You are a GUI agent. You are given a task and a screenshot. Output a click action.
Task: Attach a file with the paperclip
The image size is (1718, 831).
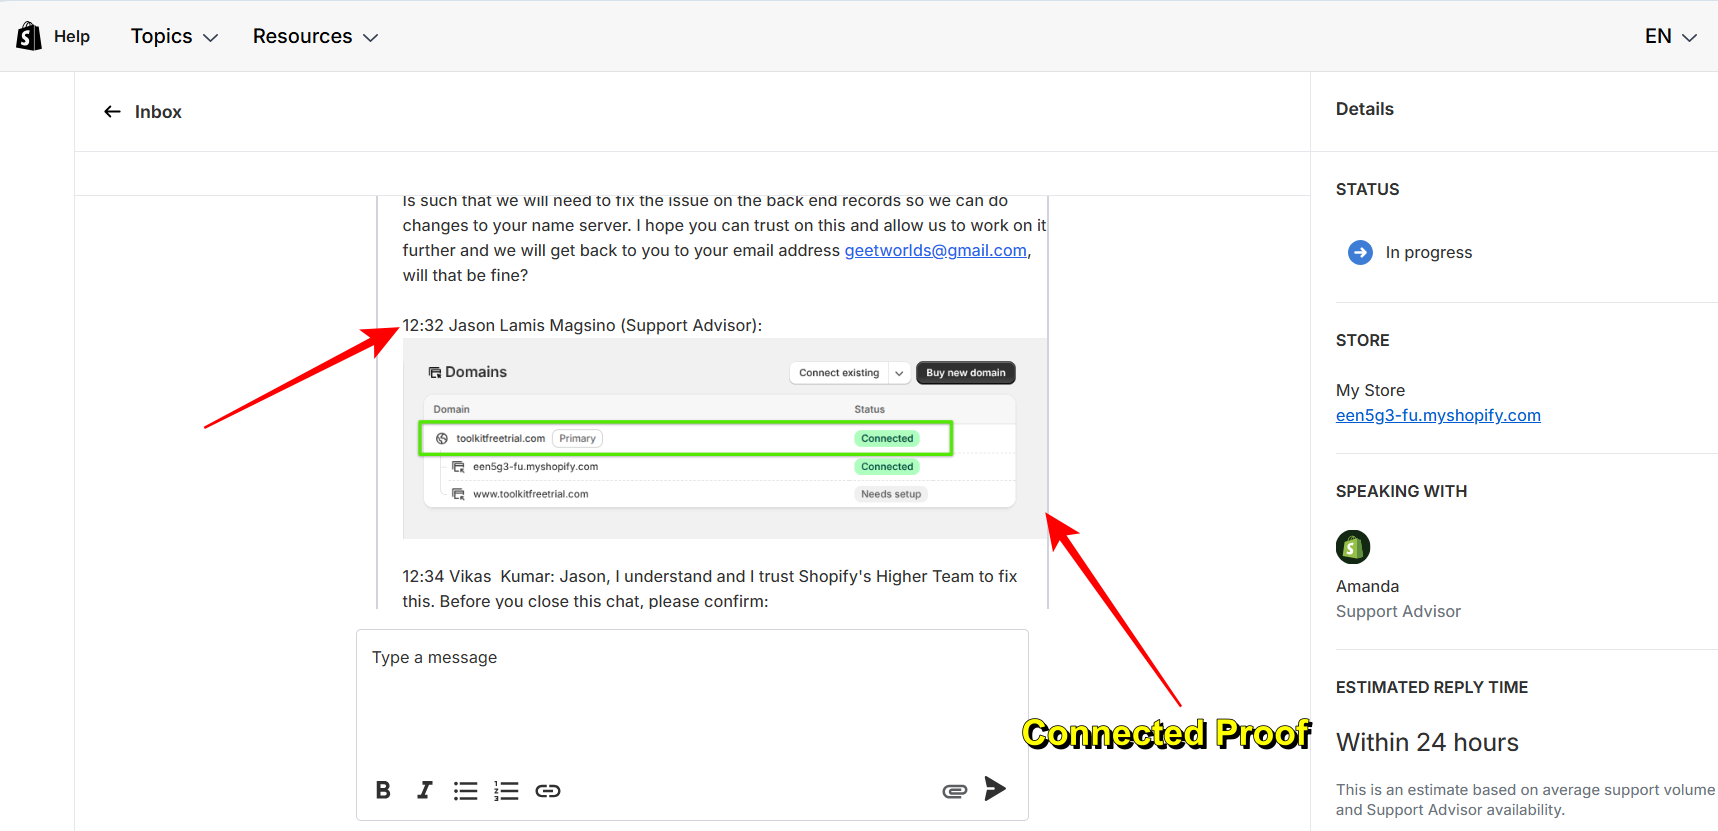pyautogui.click(x=955, y=791)
